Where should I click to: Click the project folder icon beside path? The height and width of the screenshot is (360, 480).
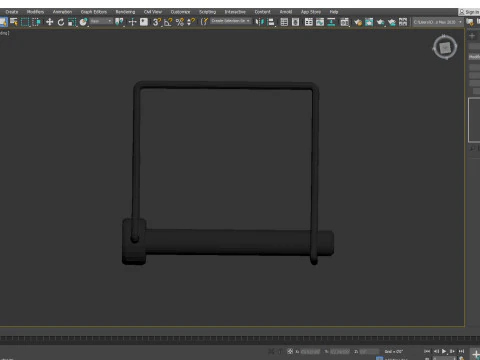[x=470, y=22]
